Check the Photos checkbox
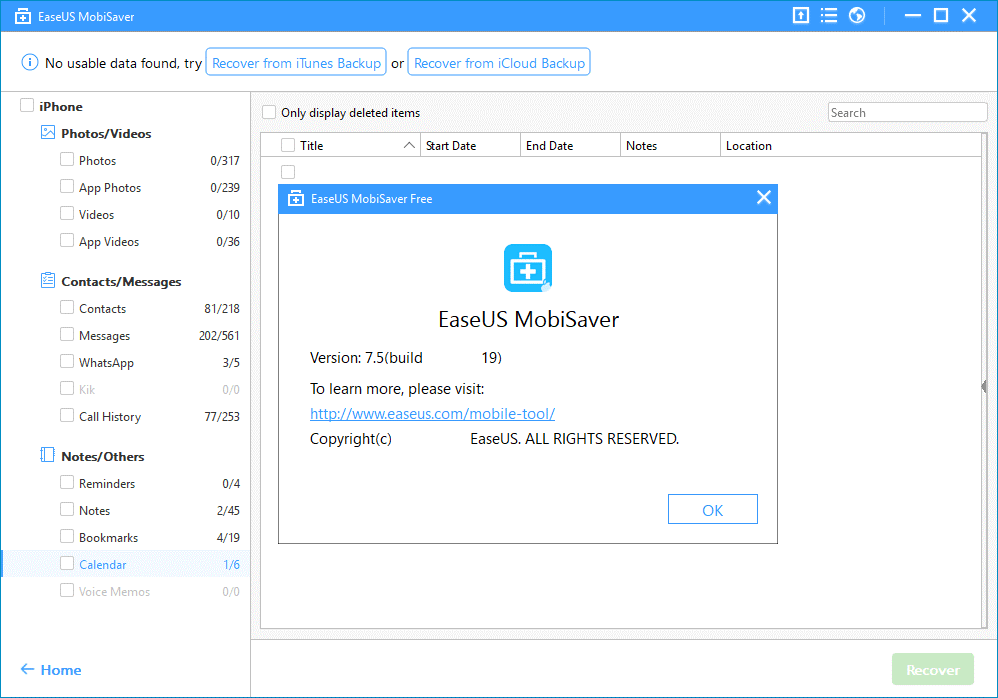998x698 pixels. click(67, 159)
